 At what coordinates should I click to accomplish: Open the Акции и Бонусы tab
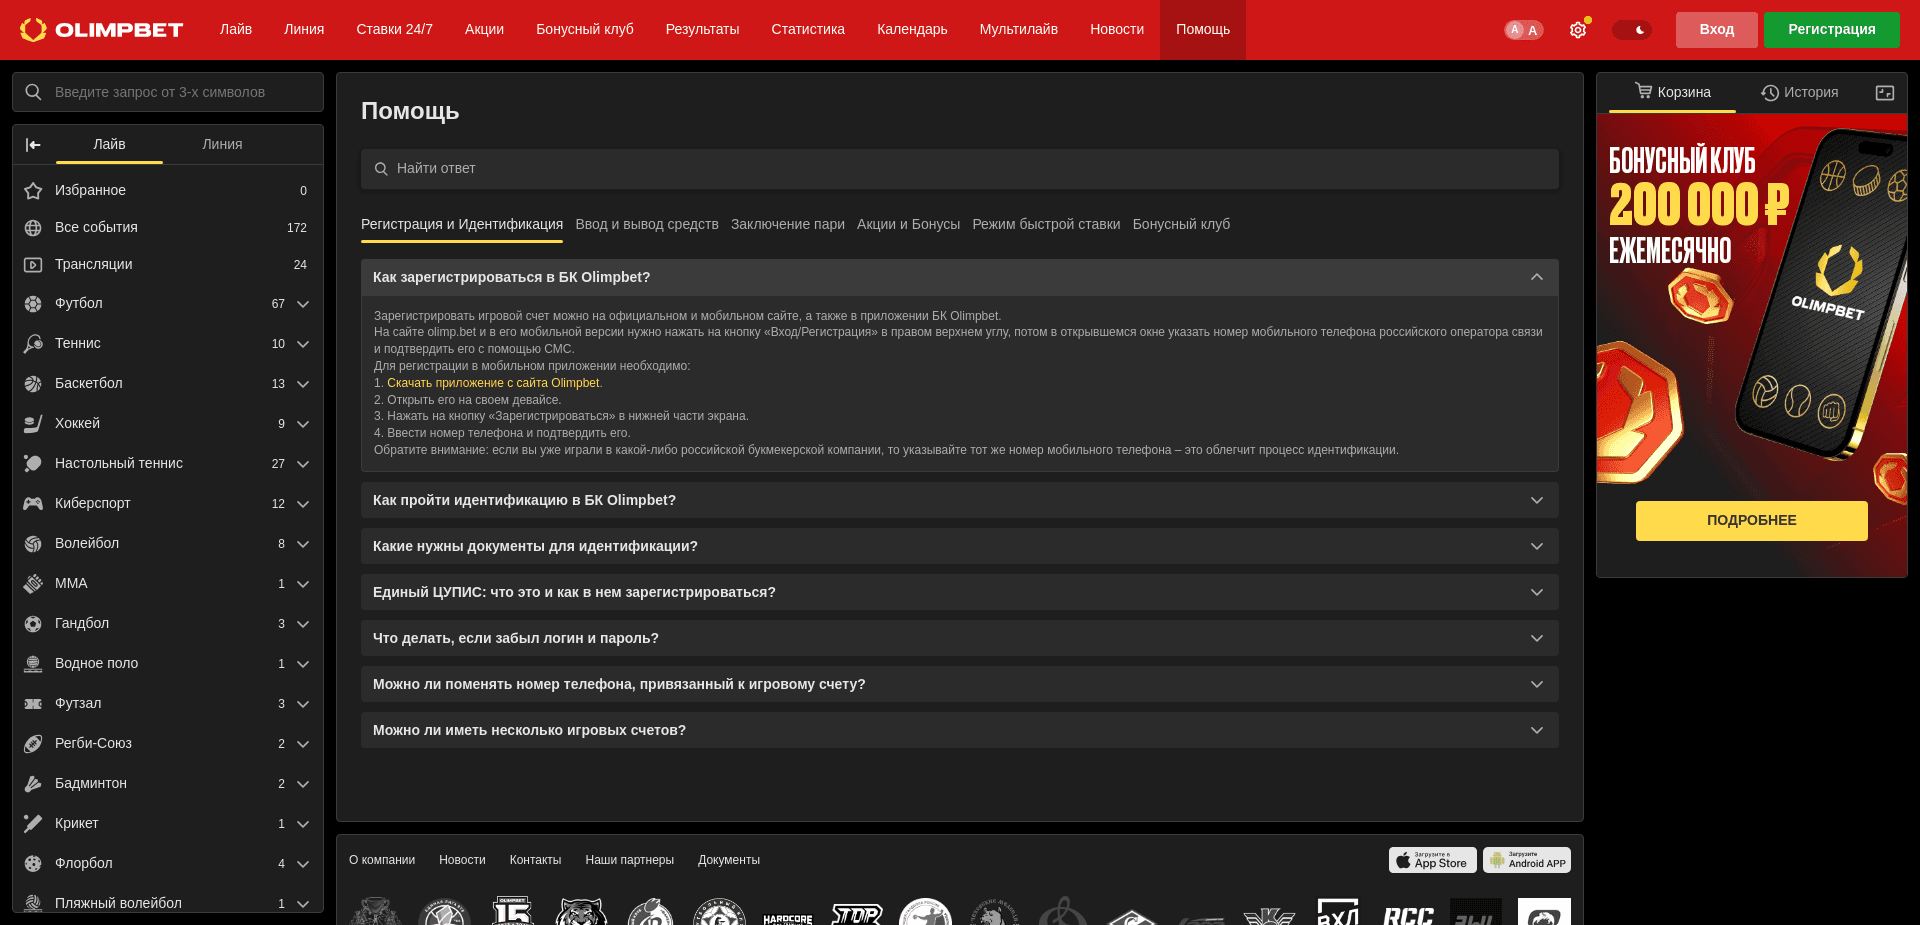click(908, 225)
